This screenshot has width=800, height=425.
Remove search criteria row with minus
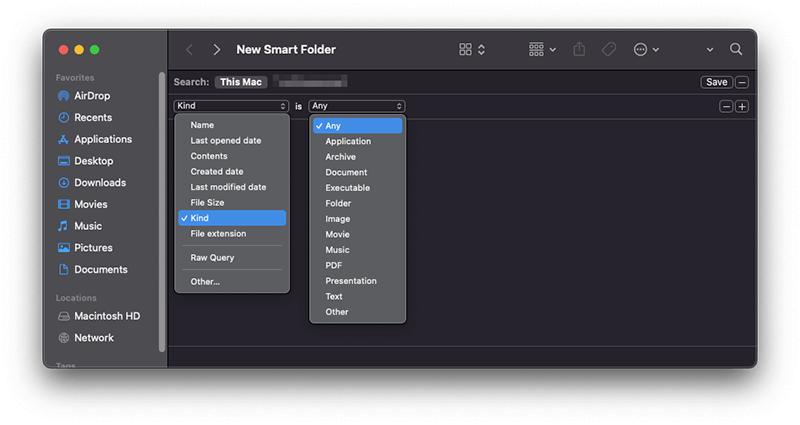726,107
